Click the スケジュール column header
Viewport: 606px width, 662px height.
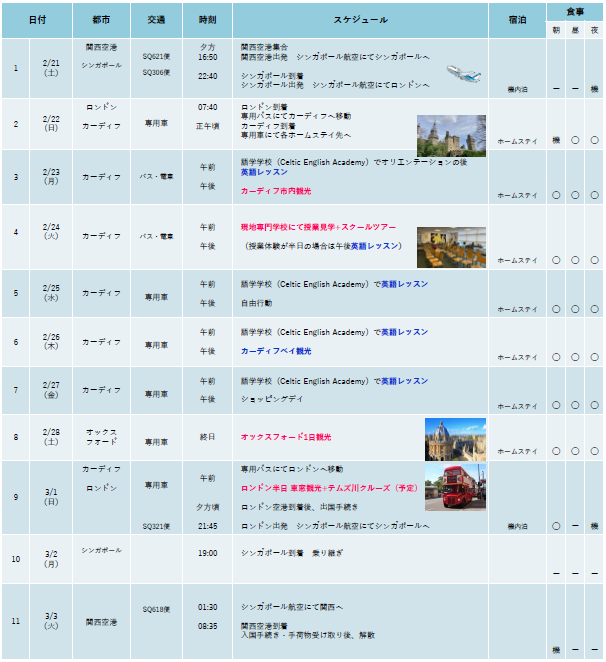click(359, 20)
